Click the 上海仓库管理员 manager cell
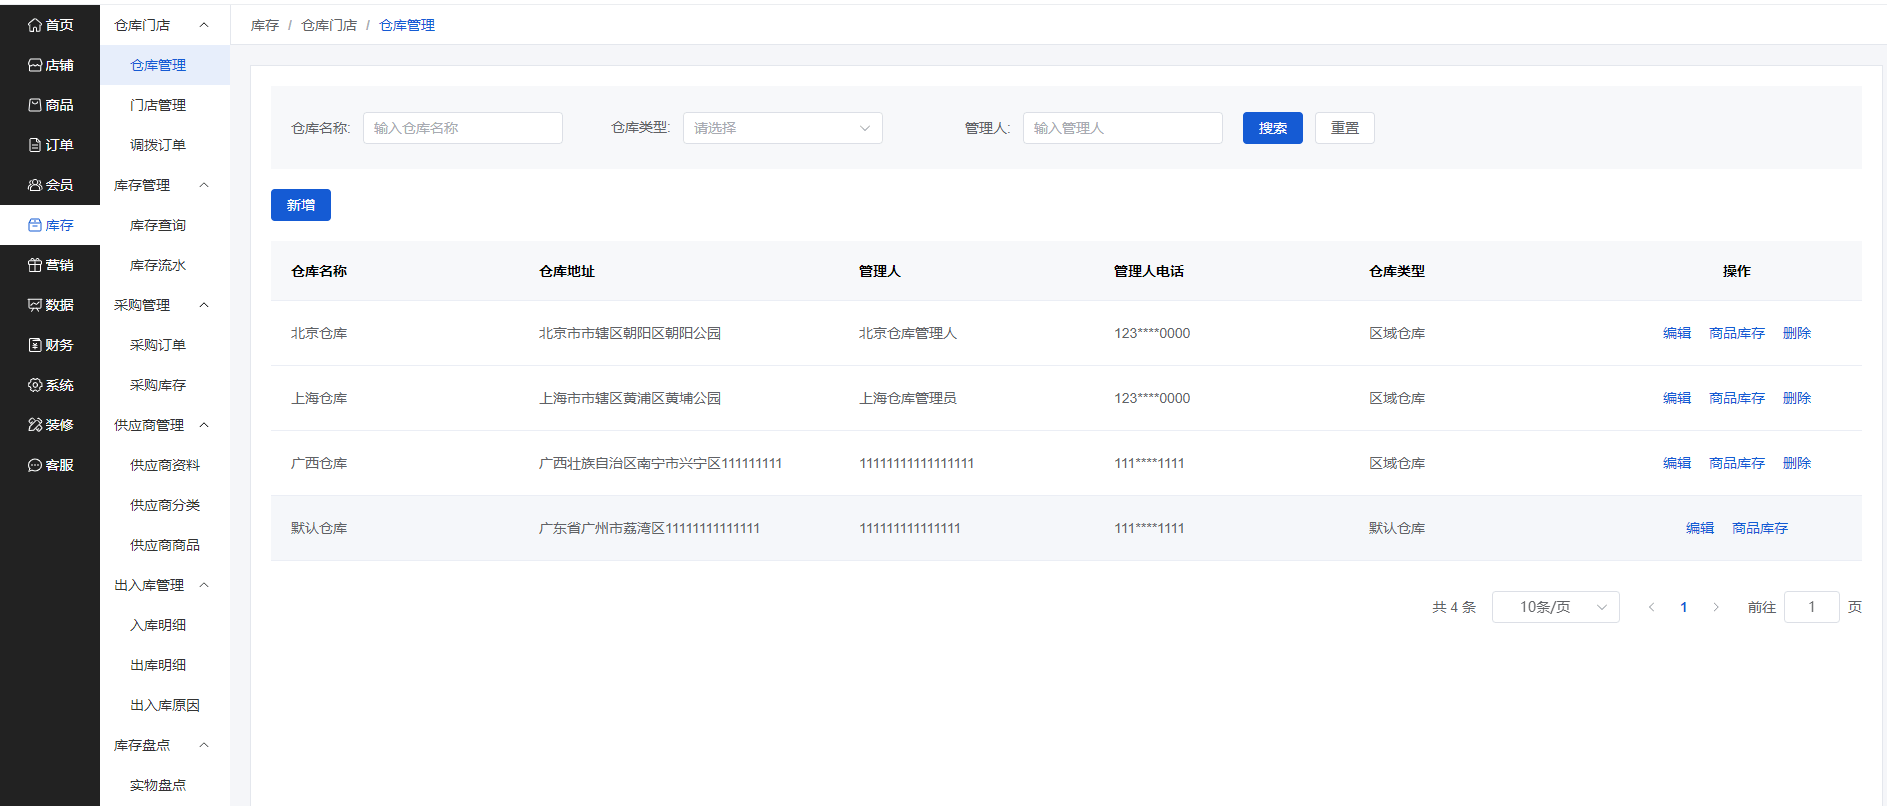The width and height of the screenshot is (1887, 806). pyautogui.click(x=908, y=398)
